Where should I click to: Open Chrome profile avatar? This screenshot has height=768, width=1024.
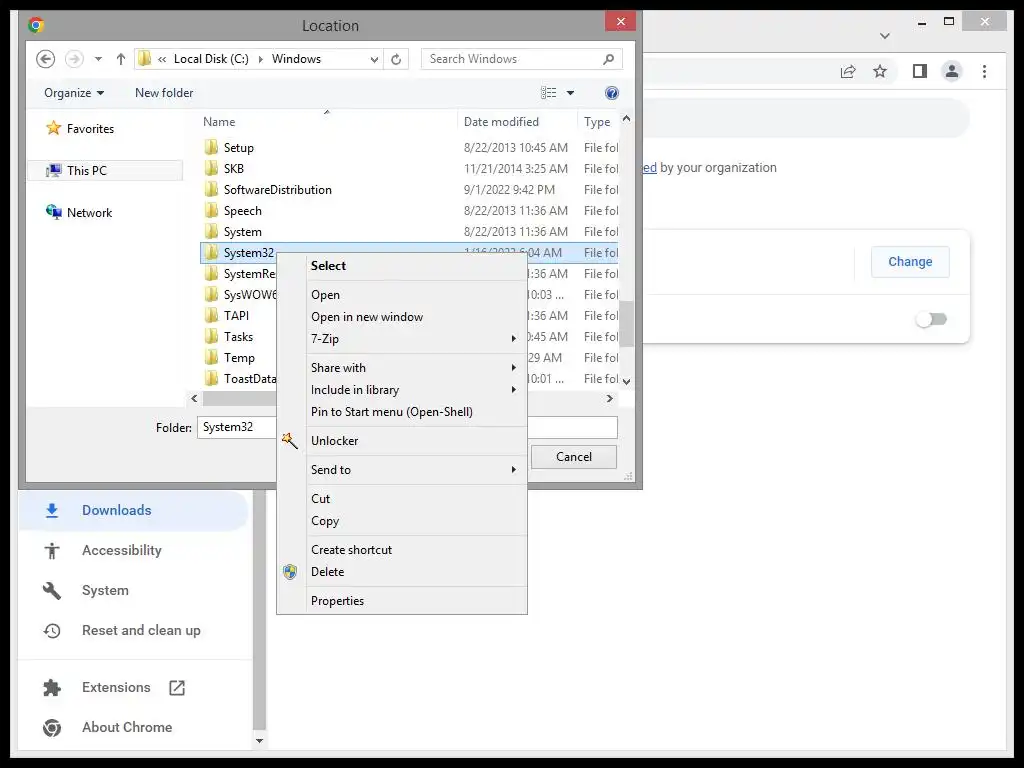click(952, 71)
